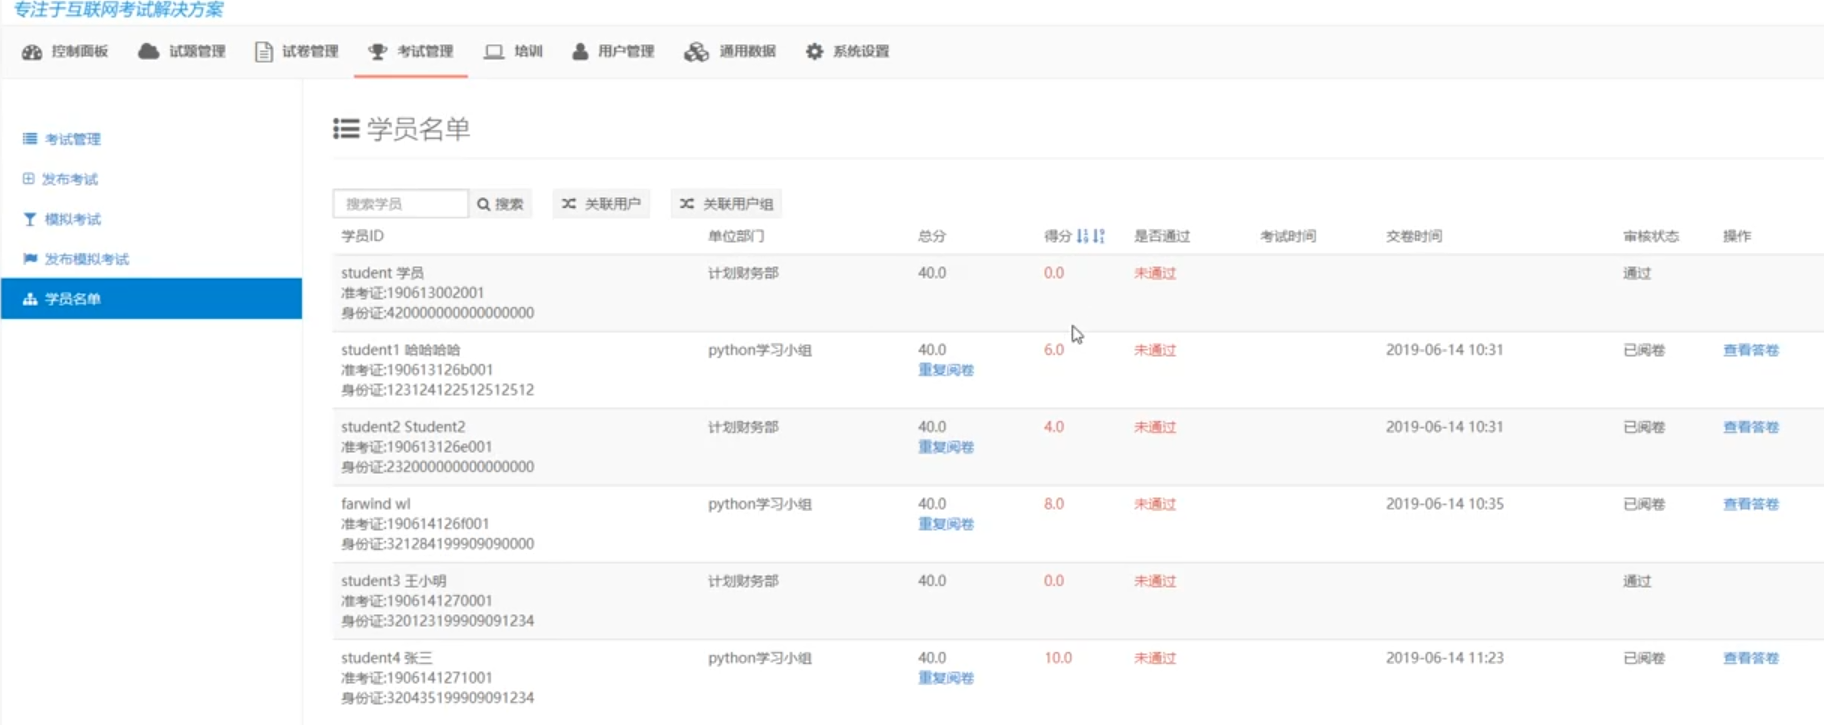Click 通过 status in student3's row
The height and width of the screenshot is (725, 1824).
point(1637,581)
